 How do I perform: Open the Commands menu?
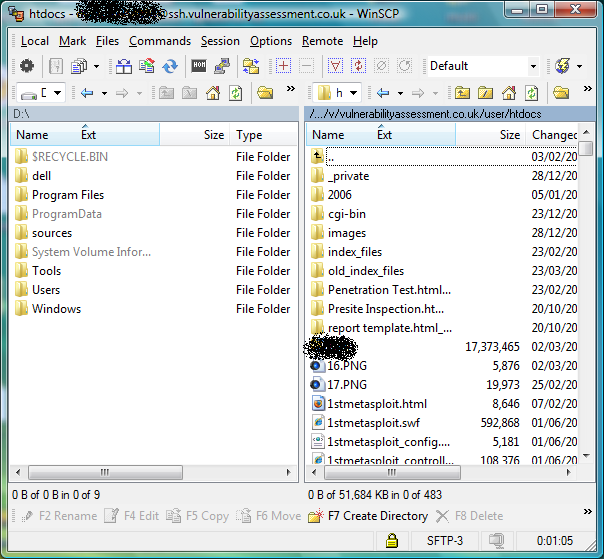click(x=160, y=41)
